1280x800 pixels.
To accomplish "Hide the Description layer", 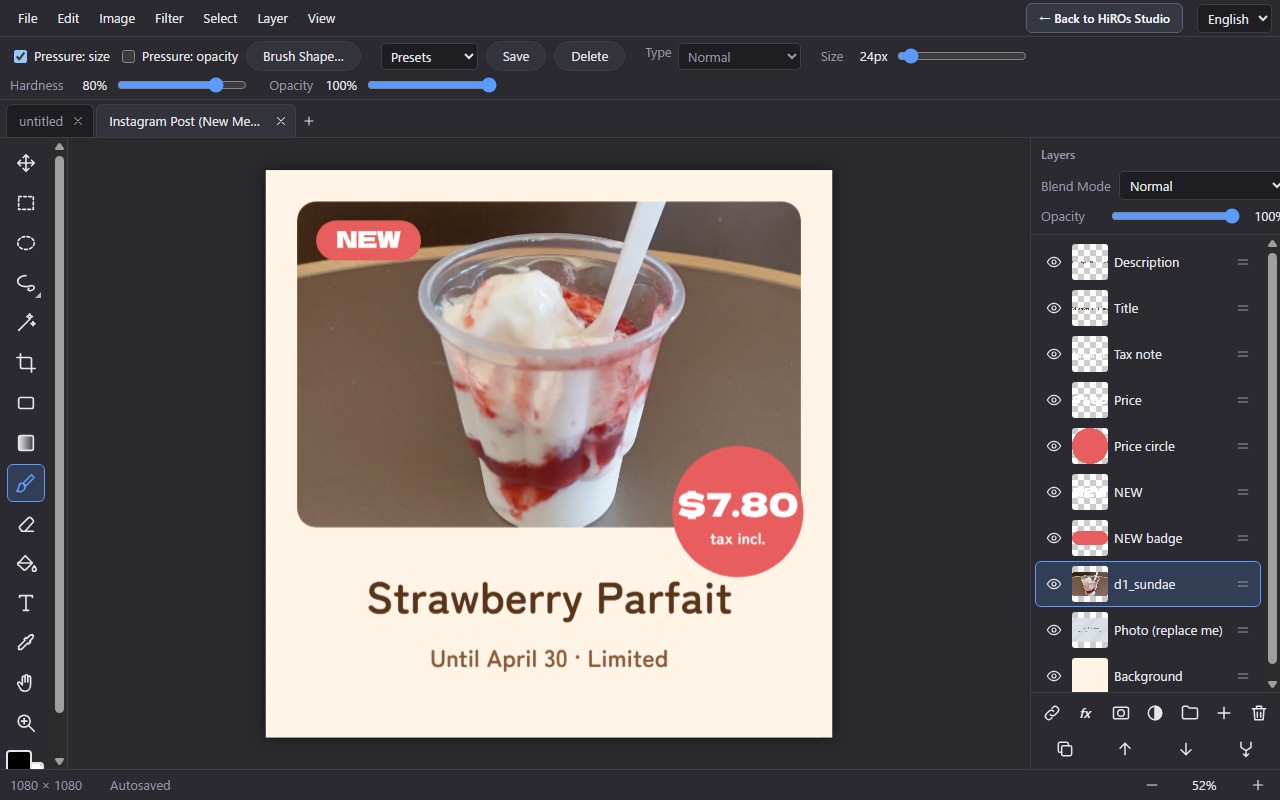I will coord(1053,262).
